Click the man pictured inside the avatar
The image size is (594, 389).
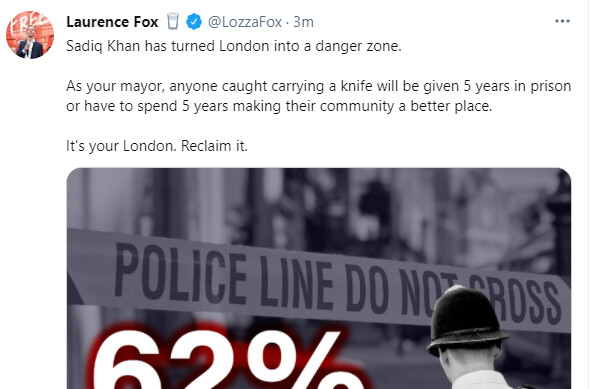pyautogui.click(x=30, y=44)
